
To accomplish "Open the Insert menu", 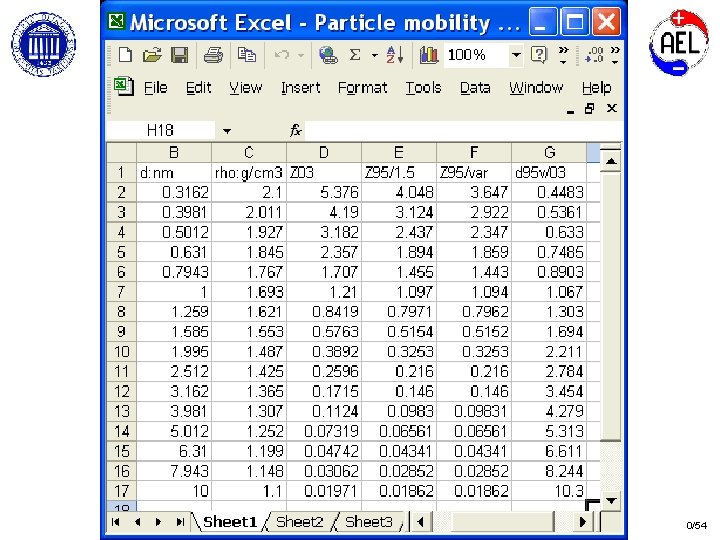I will (x=301, y=87).
